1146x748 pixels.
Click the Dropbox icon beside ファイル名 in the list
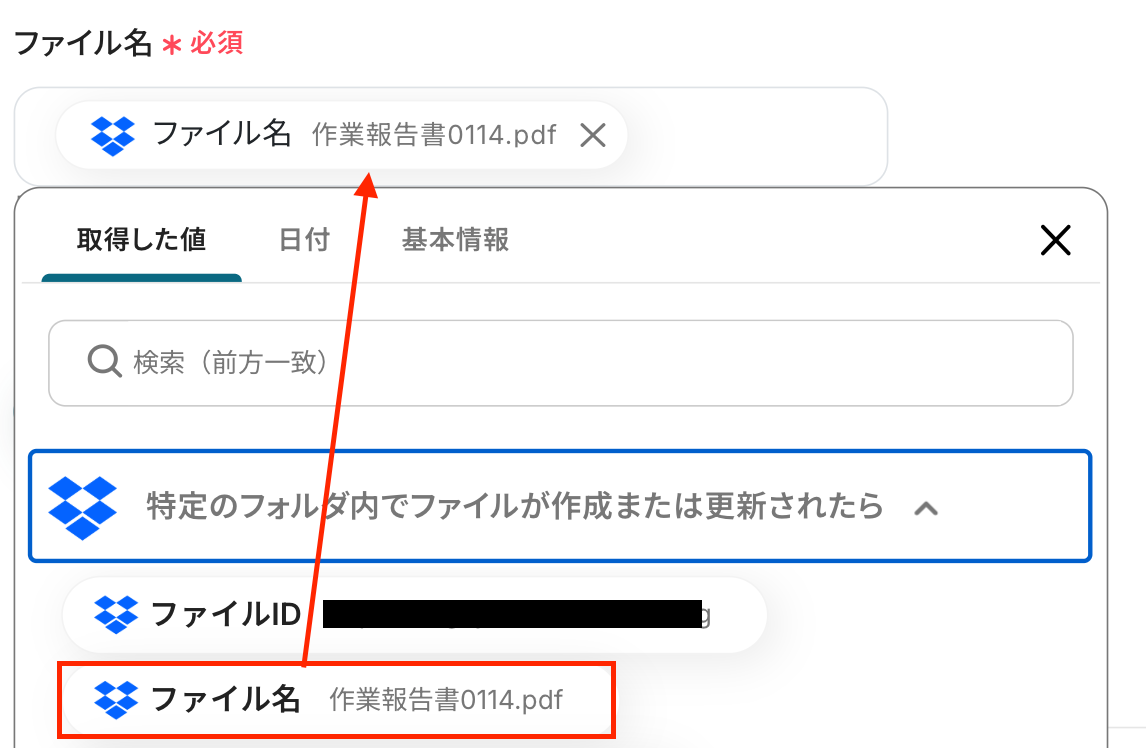tap(116, 700)
